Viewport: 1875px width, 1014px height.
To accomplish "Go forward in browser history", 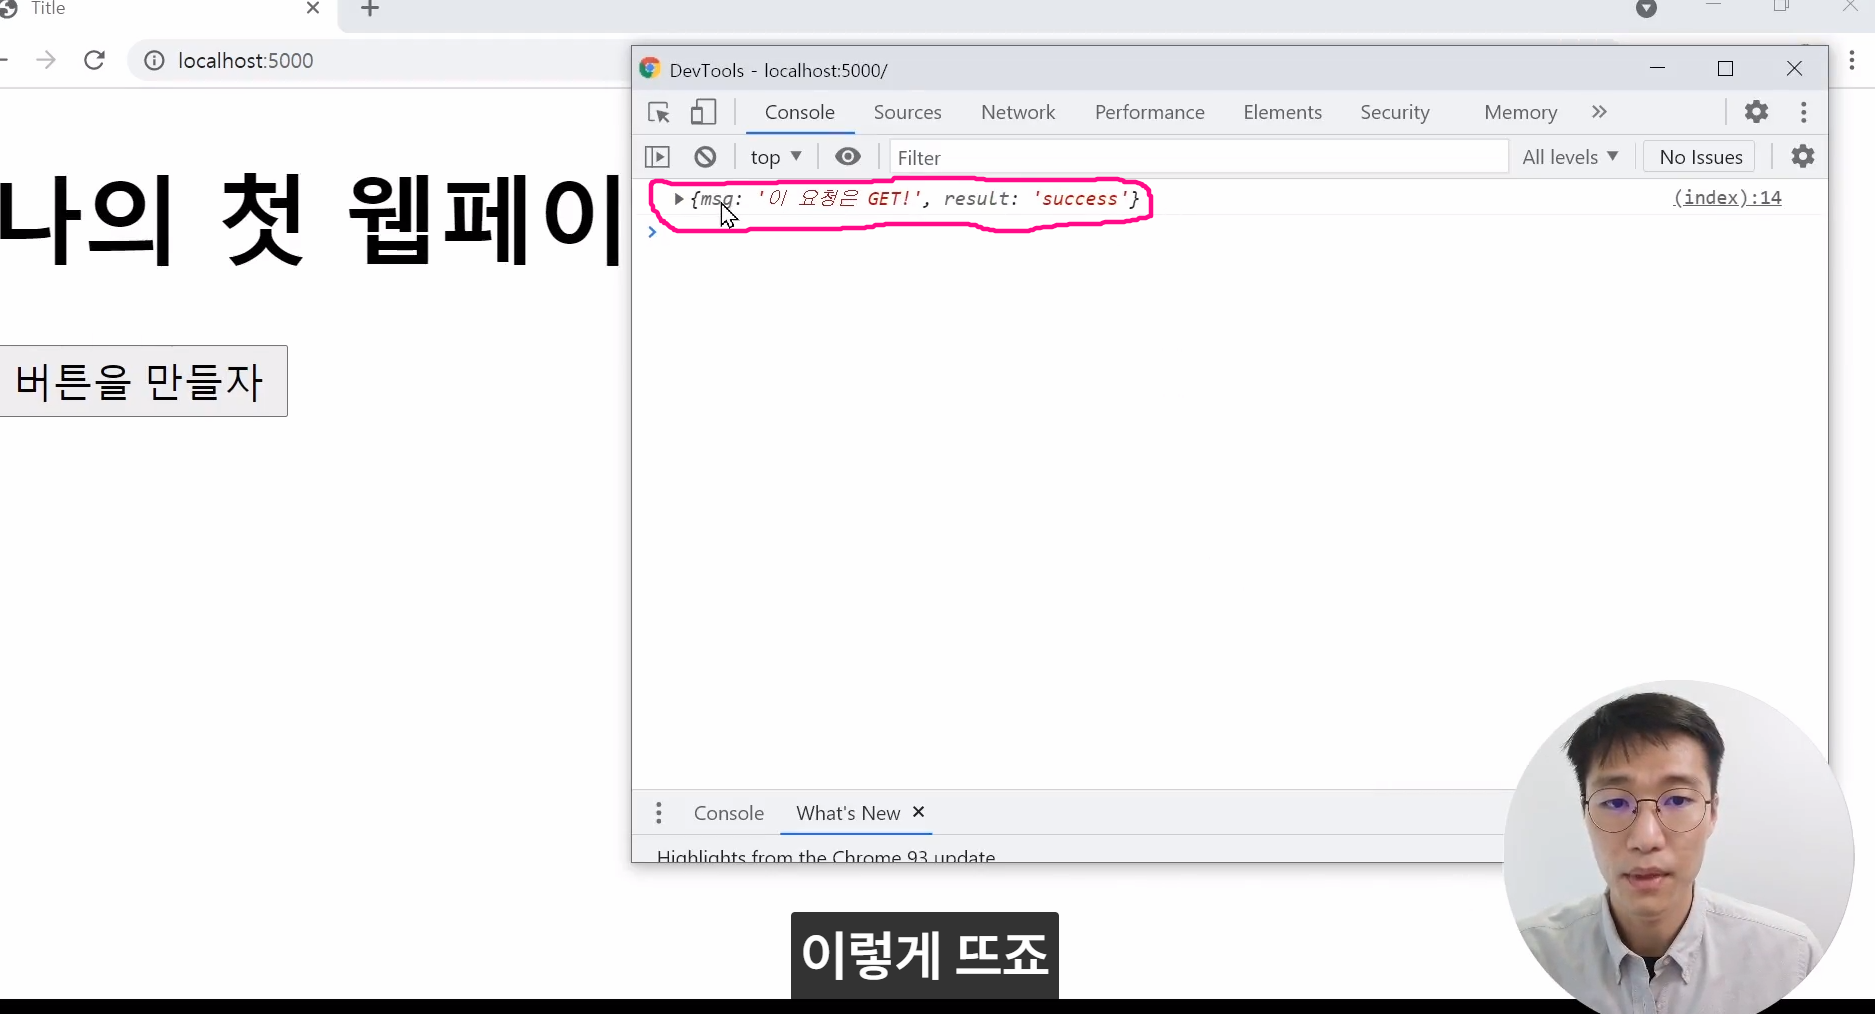I will (46, 60).
